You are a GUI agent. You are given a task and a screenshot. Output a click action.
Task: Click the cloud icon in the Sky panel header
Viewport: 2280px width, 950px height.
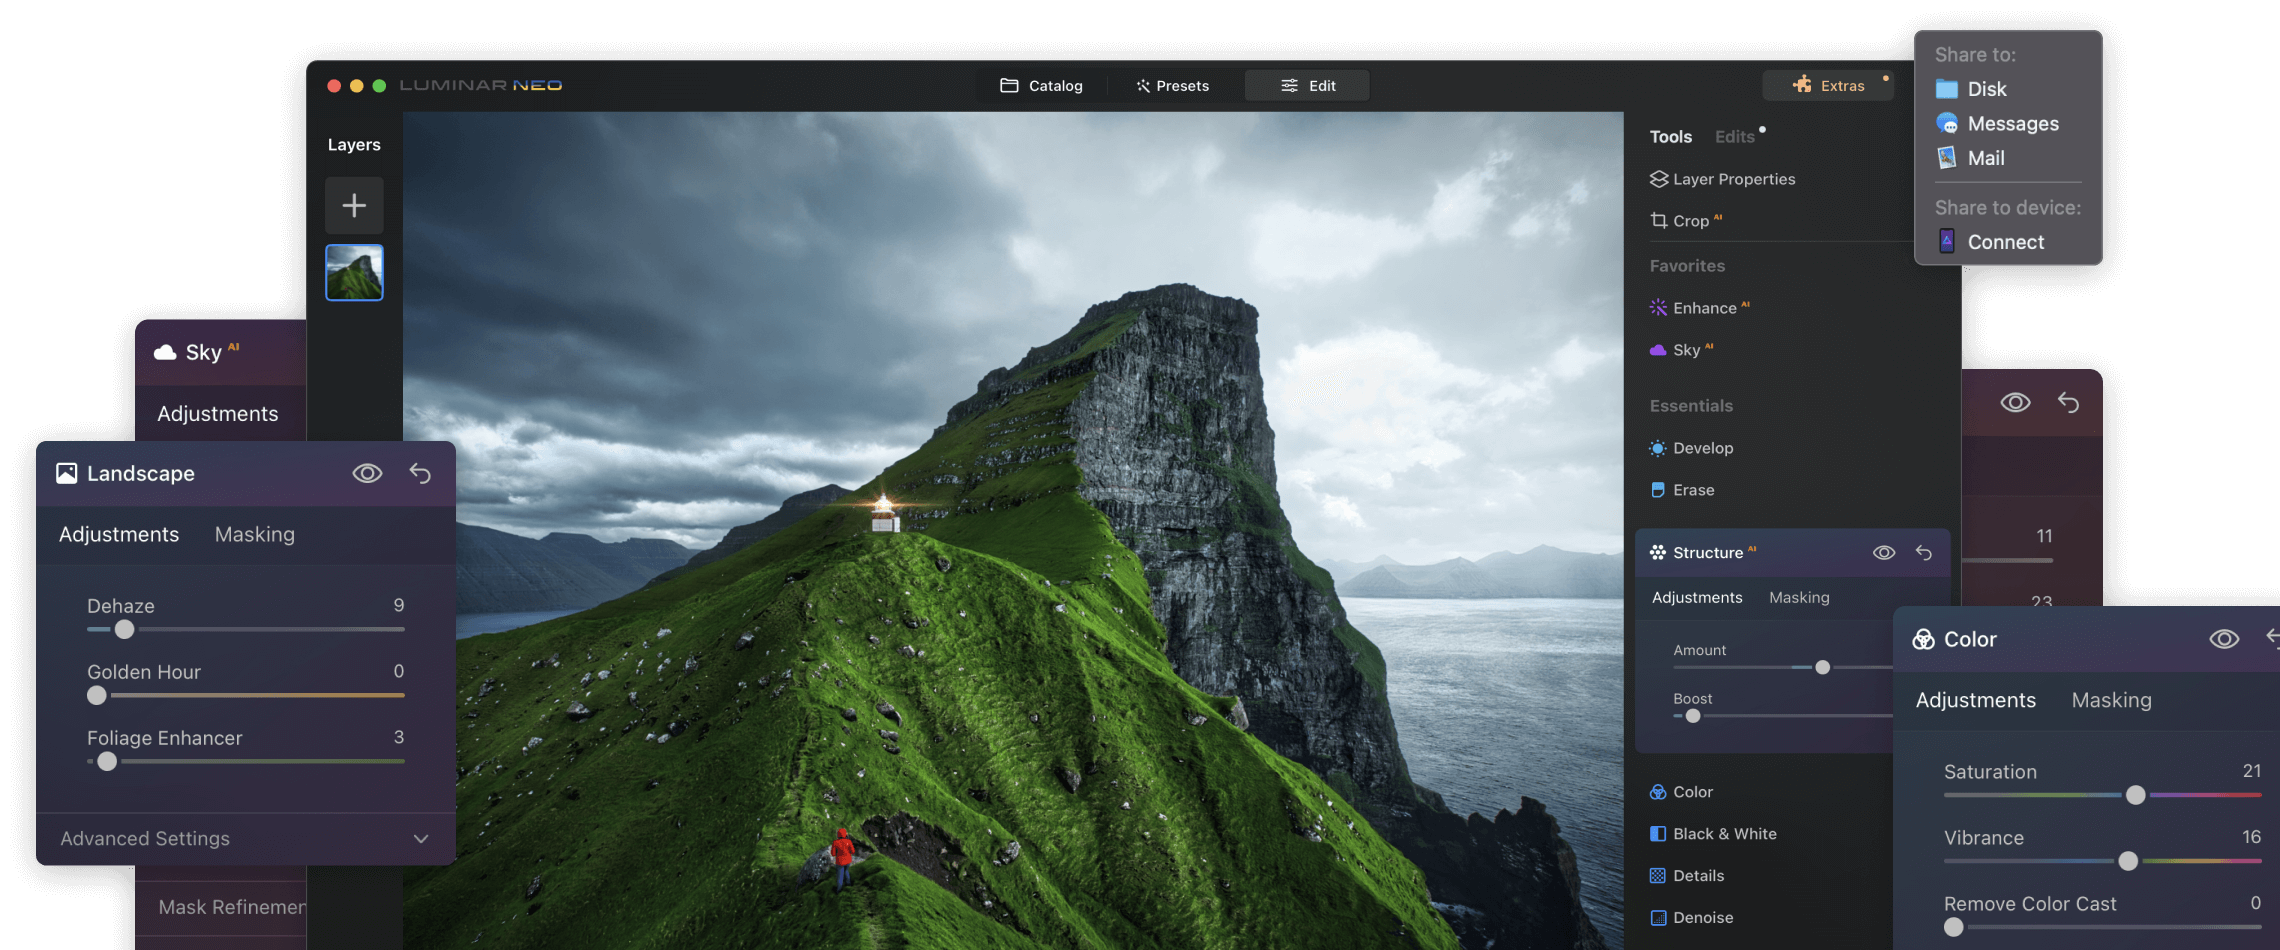[x=165, y=352]
